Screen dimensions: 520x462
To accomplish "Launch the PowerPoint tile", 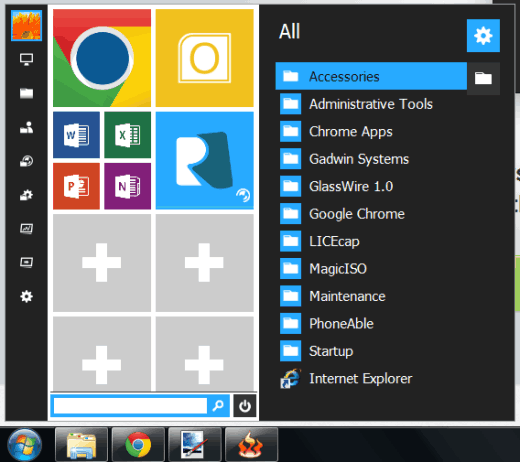I will [76, 186].
